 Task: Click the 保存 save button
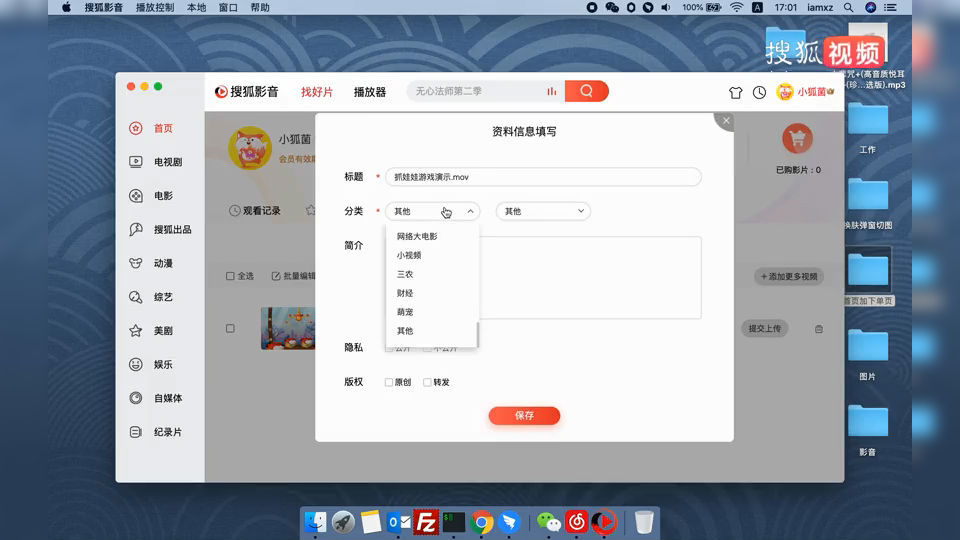click(524, 416)
